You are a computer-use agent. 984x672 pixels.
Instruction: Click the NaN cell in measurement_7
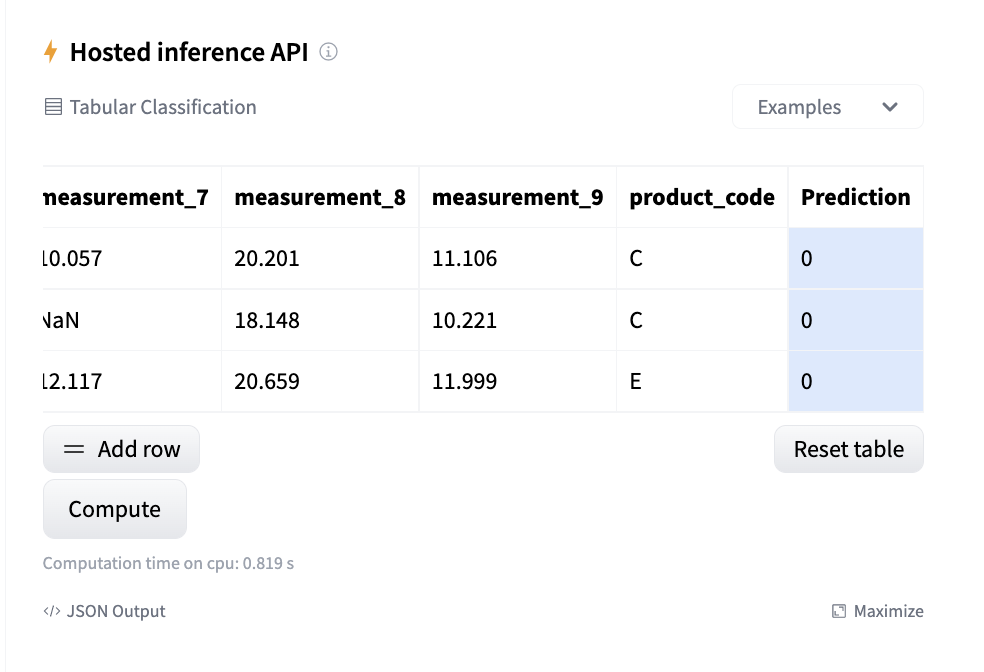(131, 320)
